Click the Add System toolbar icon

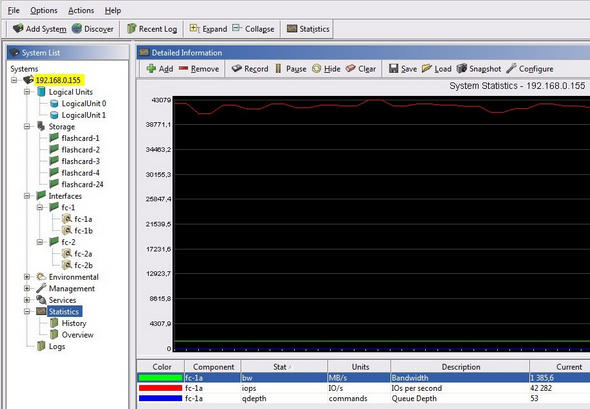click(18, 29)
